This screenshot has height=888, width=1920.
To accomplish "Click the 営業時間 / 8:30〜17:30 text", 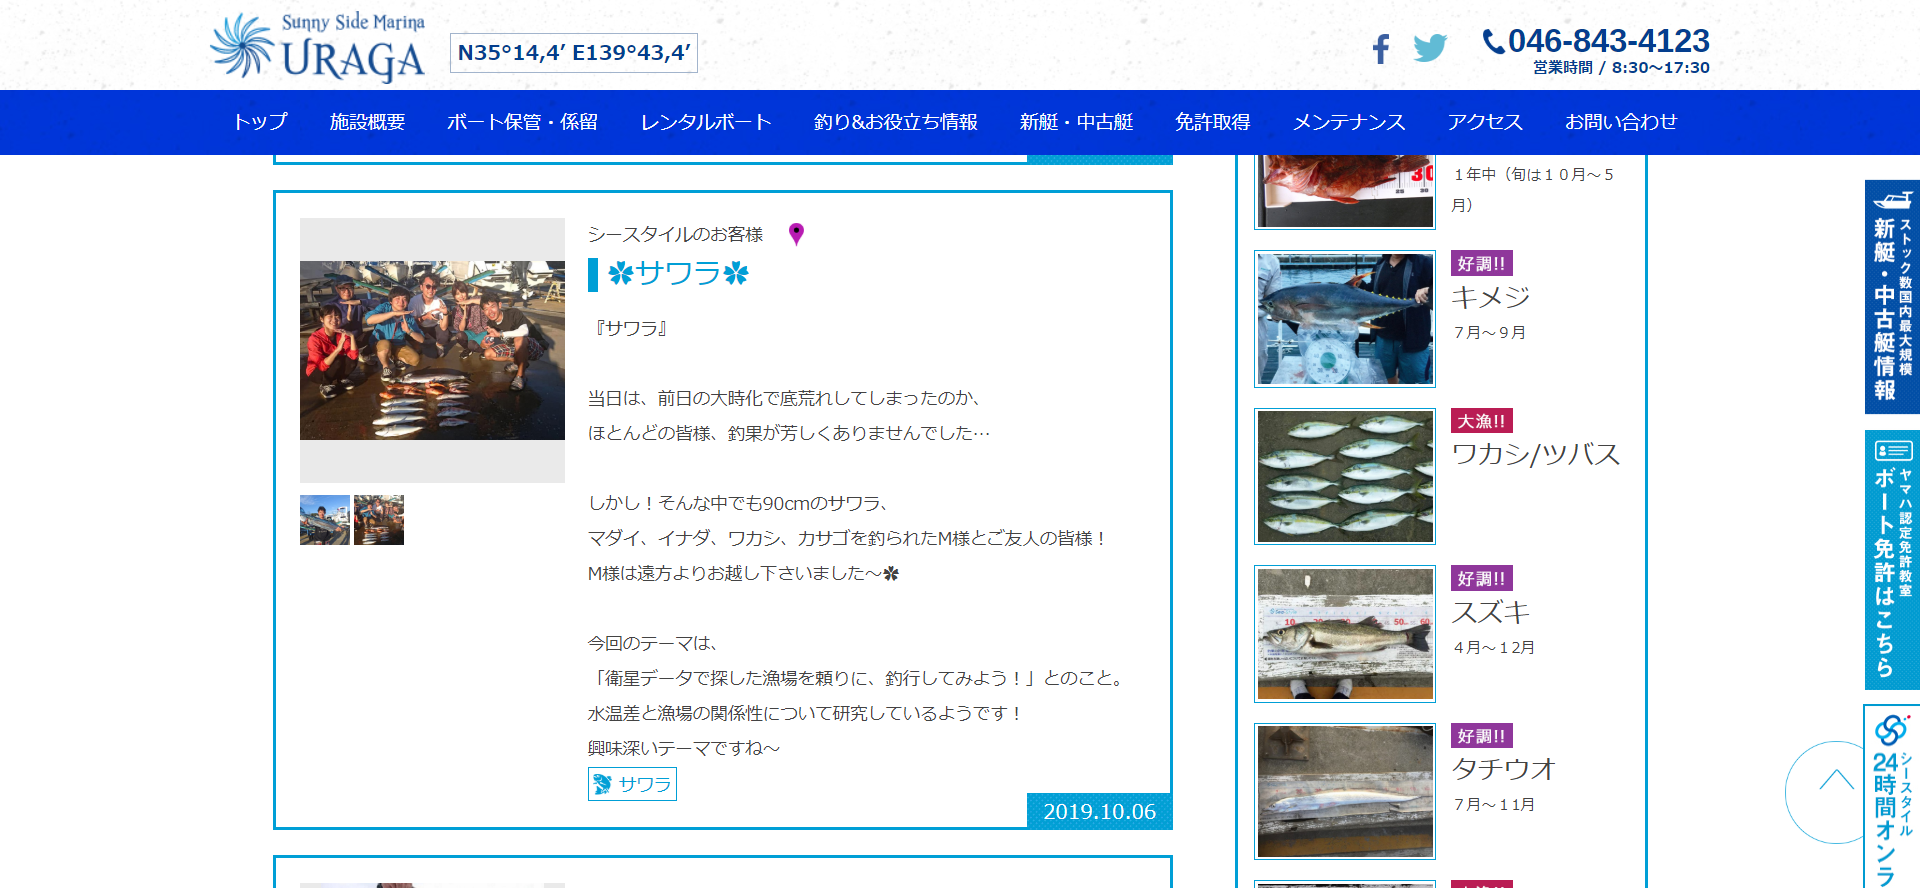I will (1621, 67).
